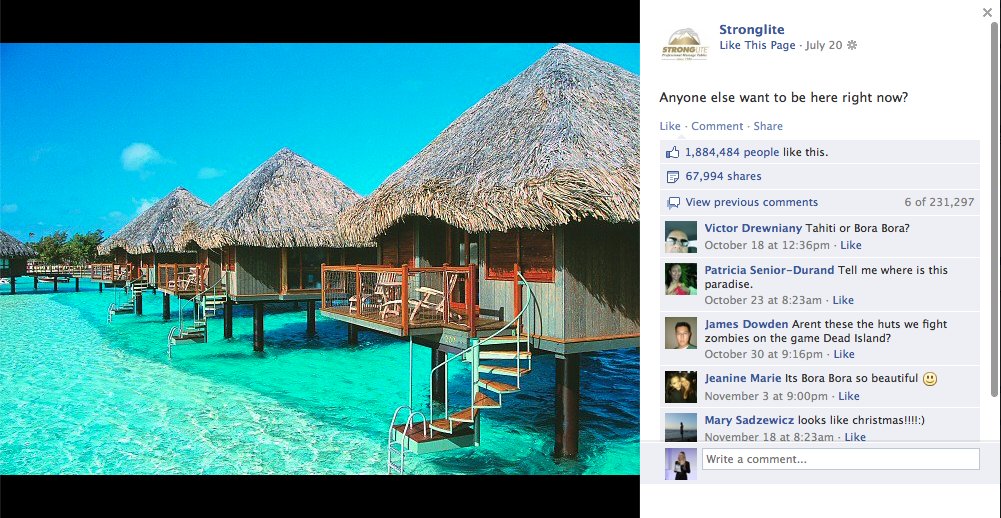Open the 67,994 shares list

coord(723,176)
